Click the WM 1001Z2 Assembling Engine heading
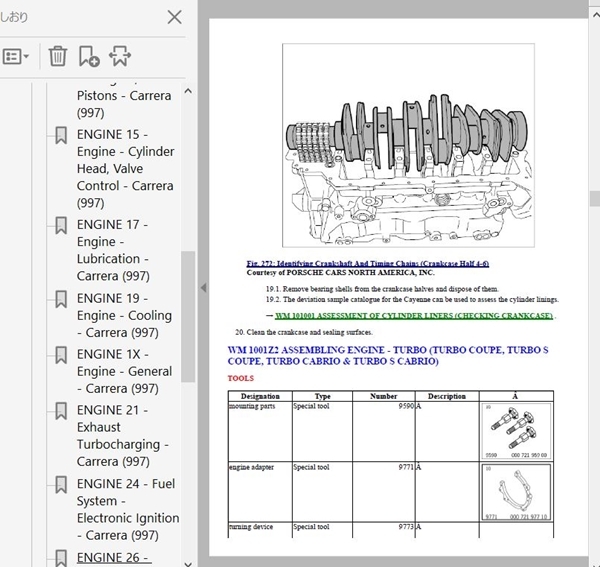 [388, 355]
